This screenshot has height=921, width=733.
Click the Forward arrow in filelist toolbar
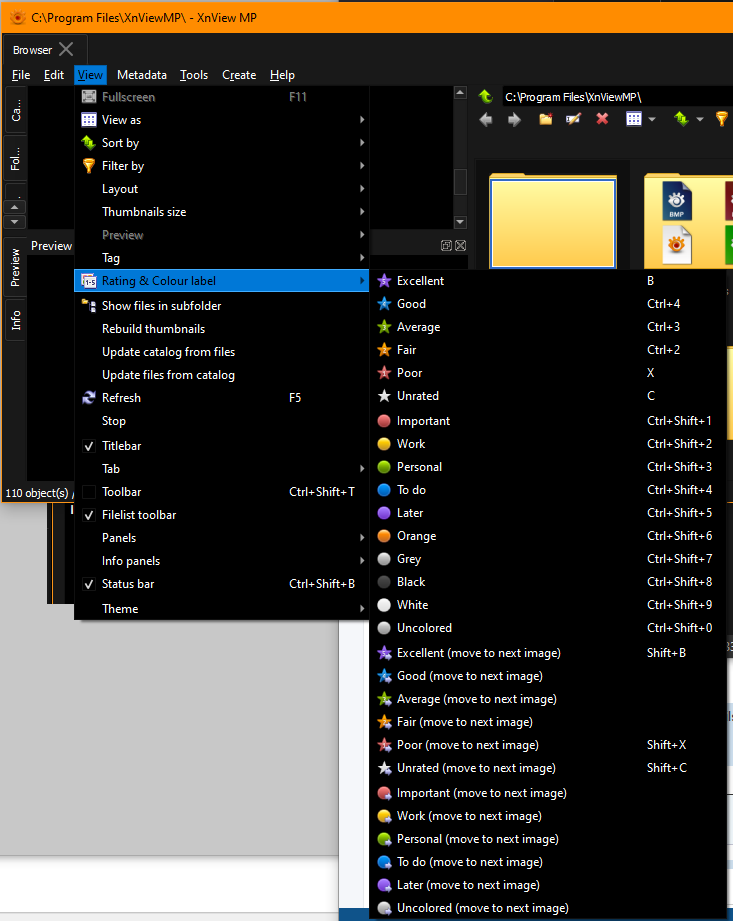click(x=514, y=120)
